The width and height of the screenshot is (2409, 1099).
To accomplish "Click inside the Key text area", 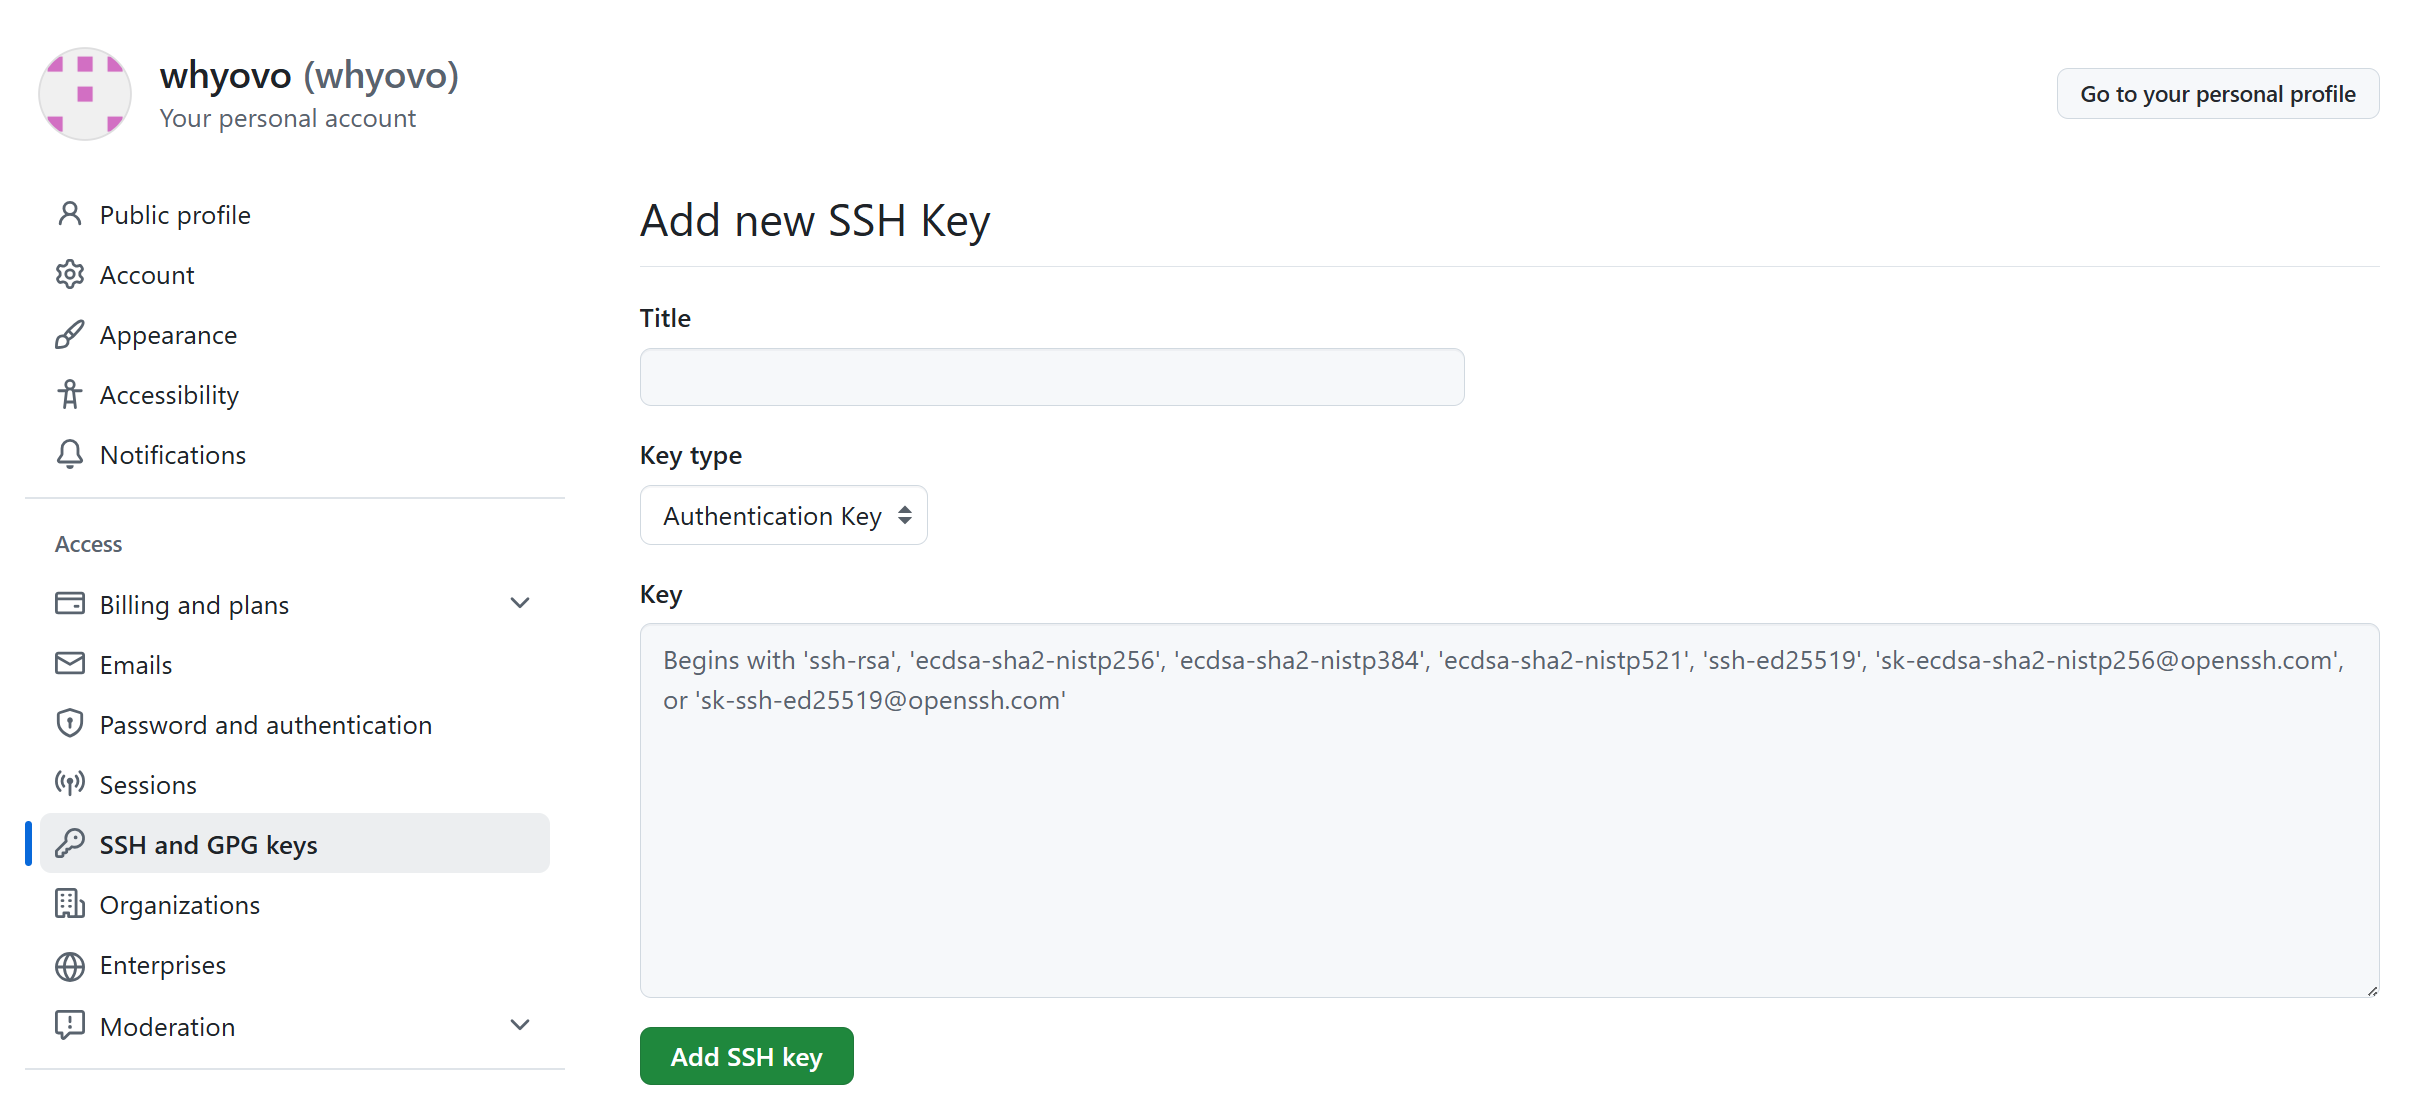I will [1510, 810].
